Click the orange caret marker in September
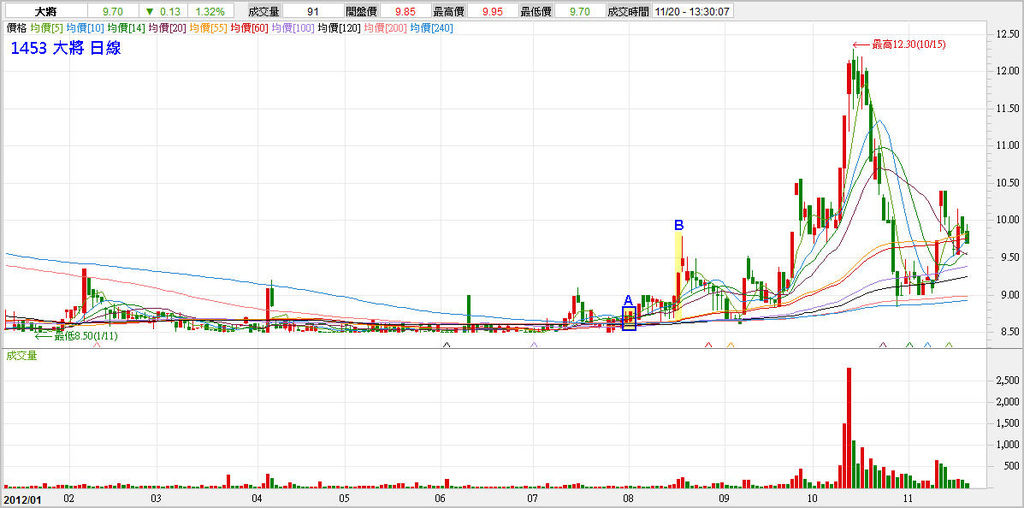 pos(730,344)
